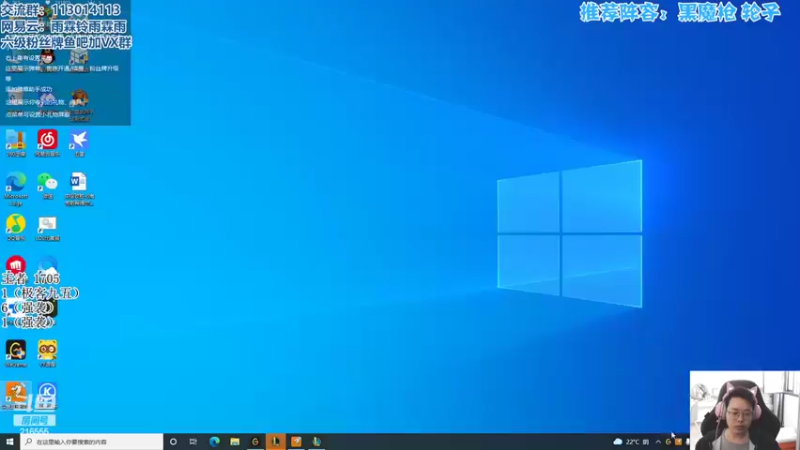Click the taskbar search box
This screenshot has width=800, height=450.
pyautogui.click(x=92, y=442)
